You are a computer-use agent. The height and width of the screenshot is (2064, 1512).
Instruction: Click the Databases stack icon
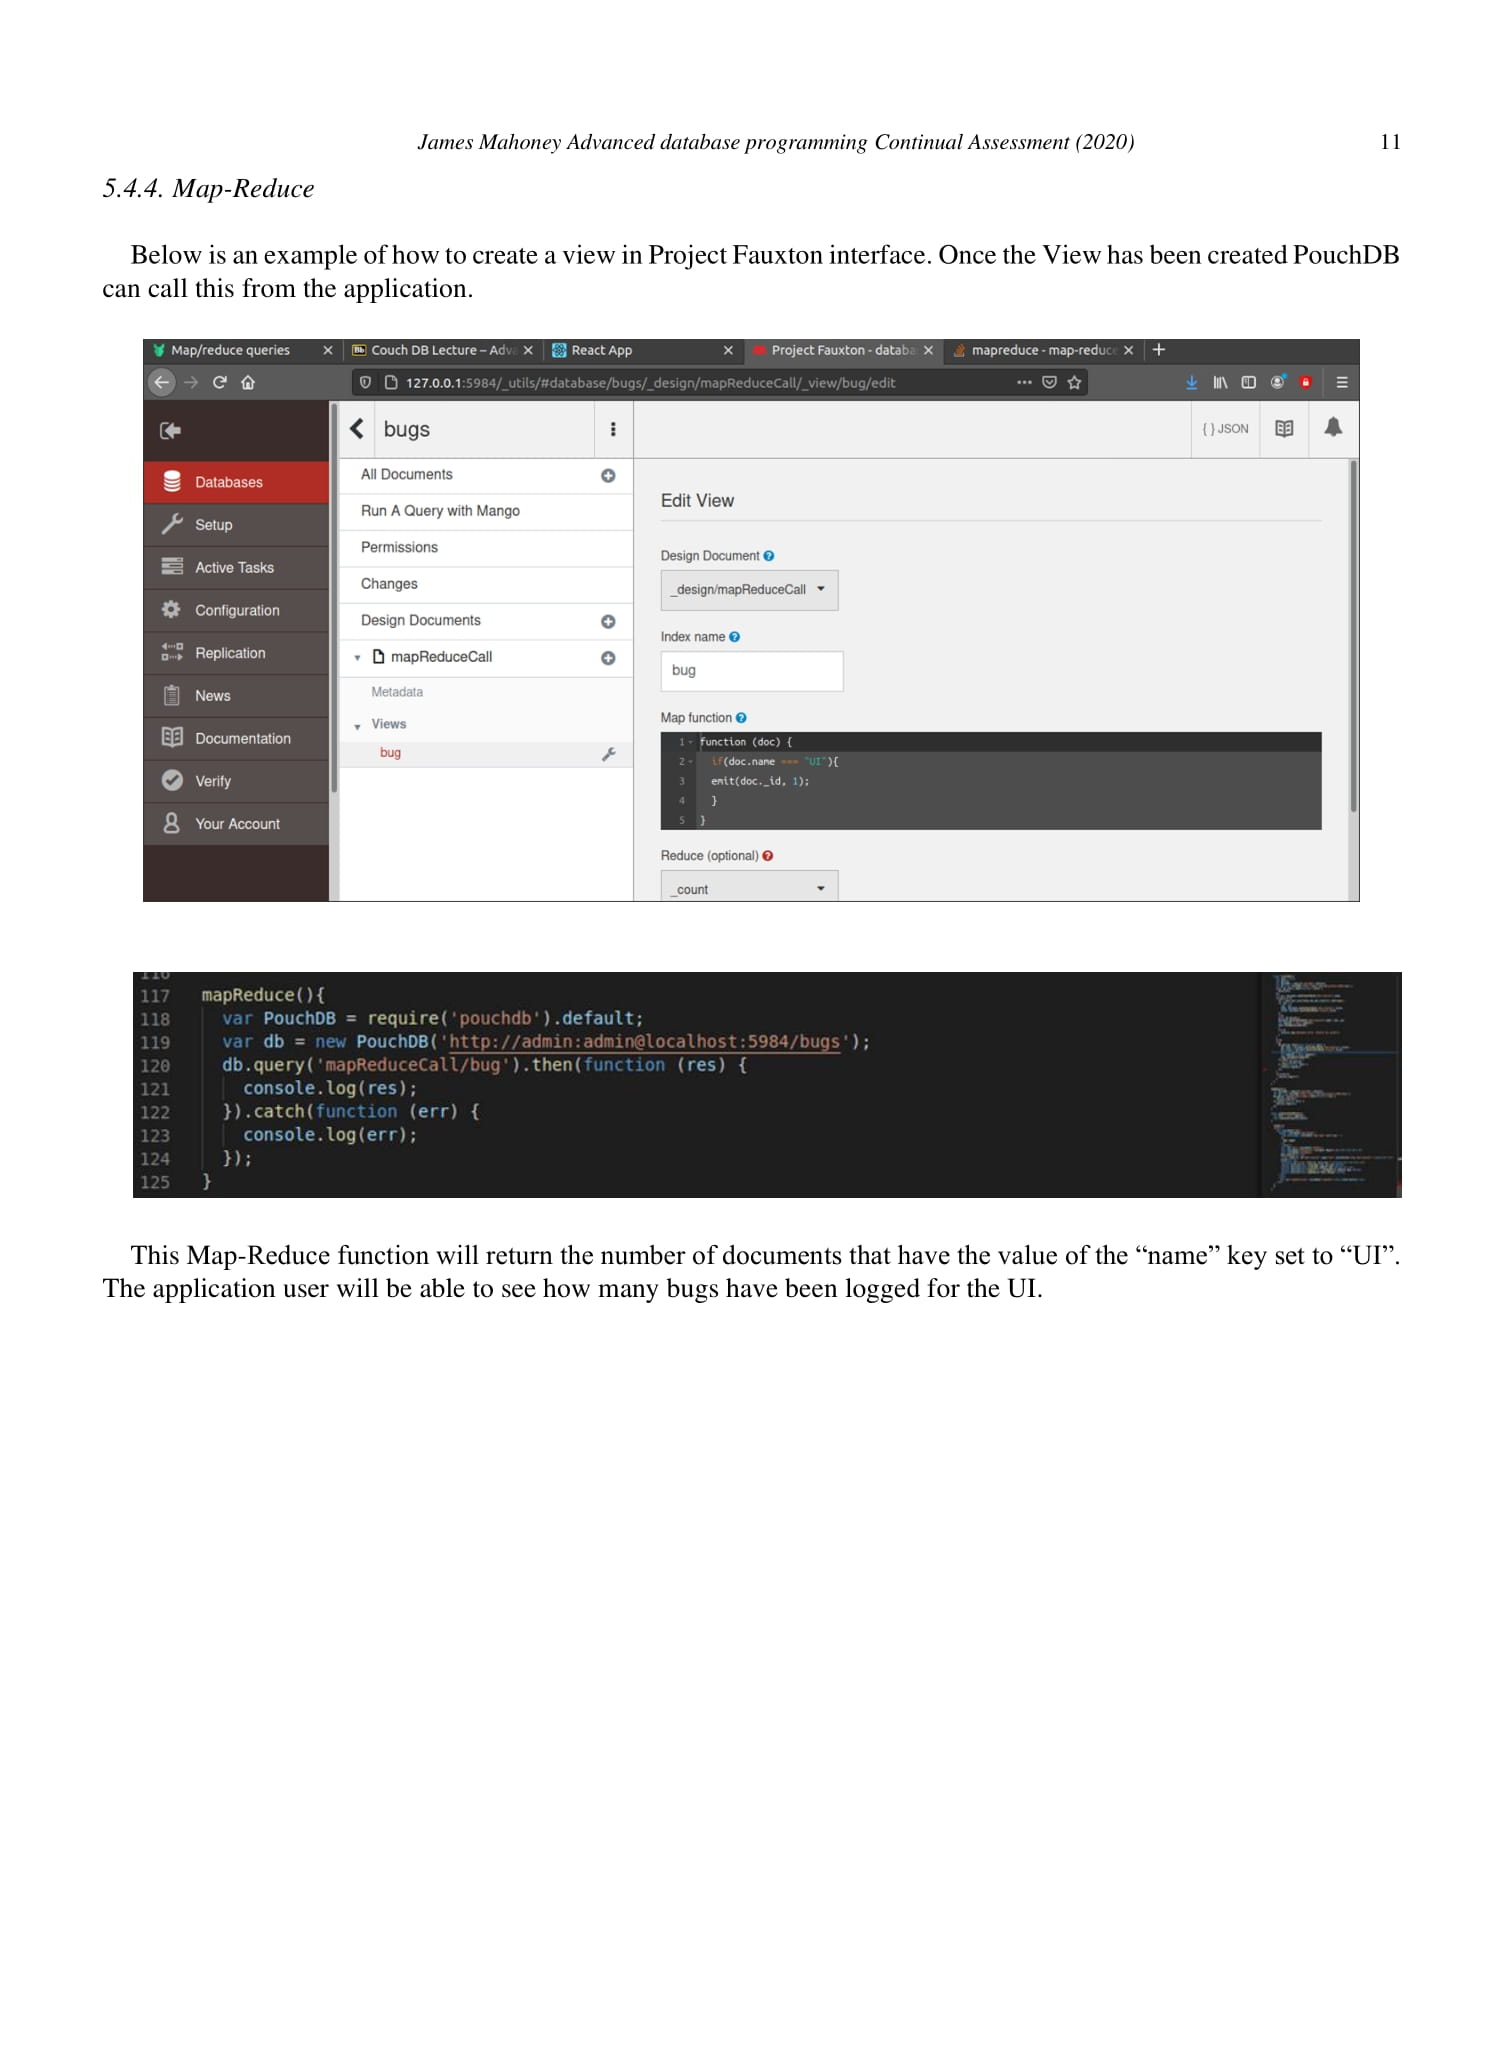click(x=172, y=481)
